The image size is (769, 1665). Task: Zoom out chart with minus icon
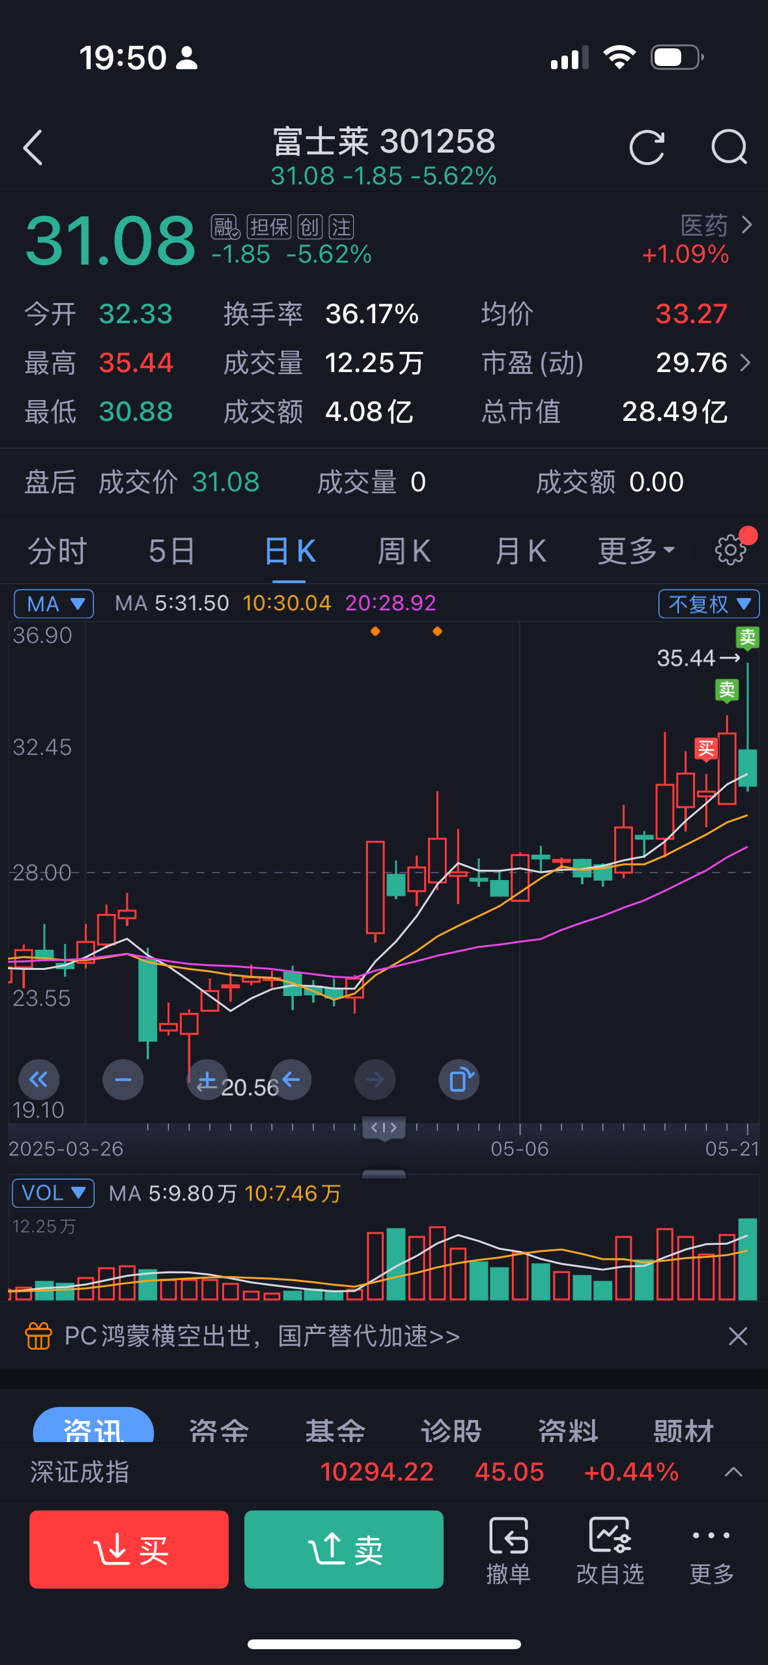(123, 1080)
